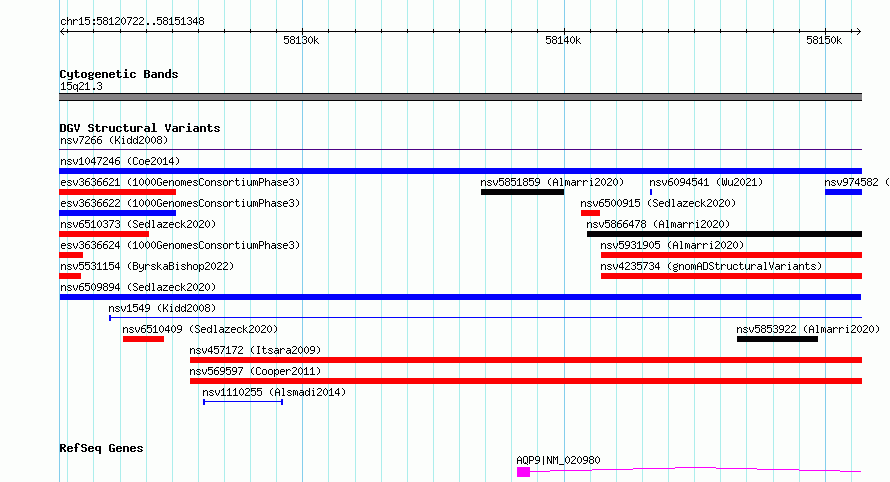Click the nsv457172 (Itsara2009) red bar

526,360
